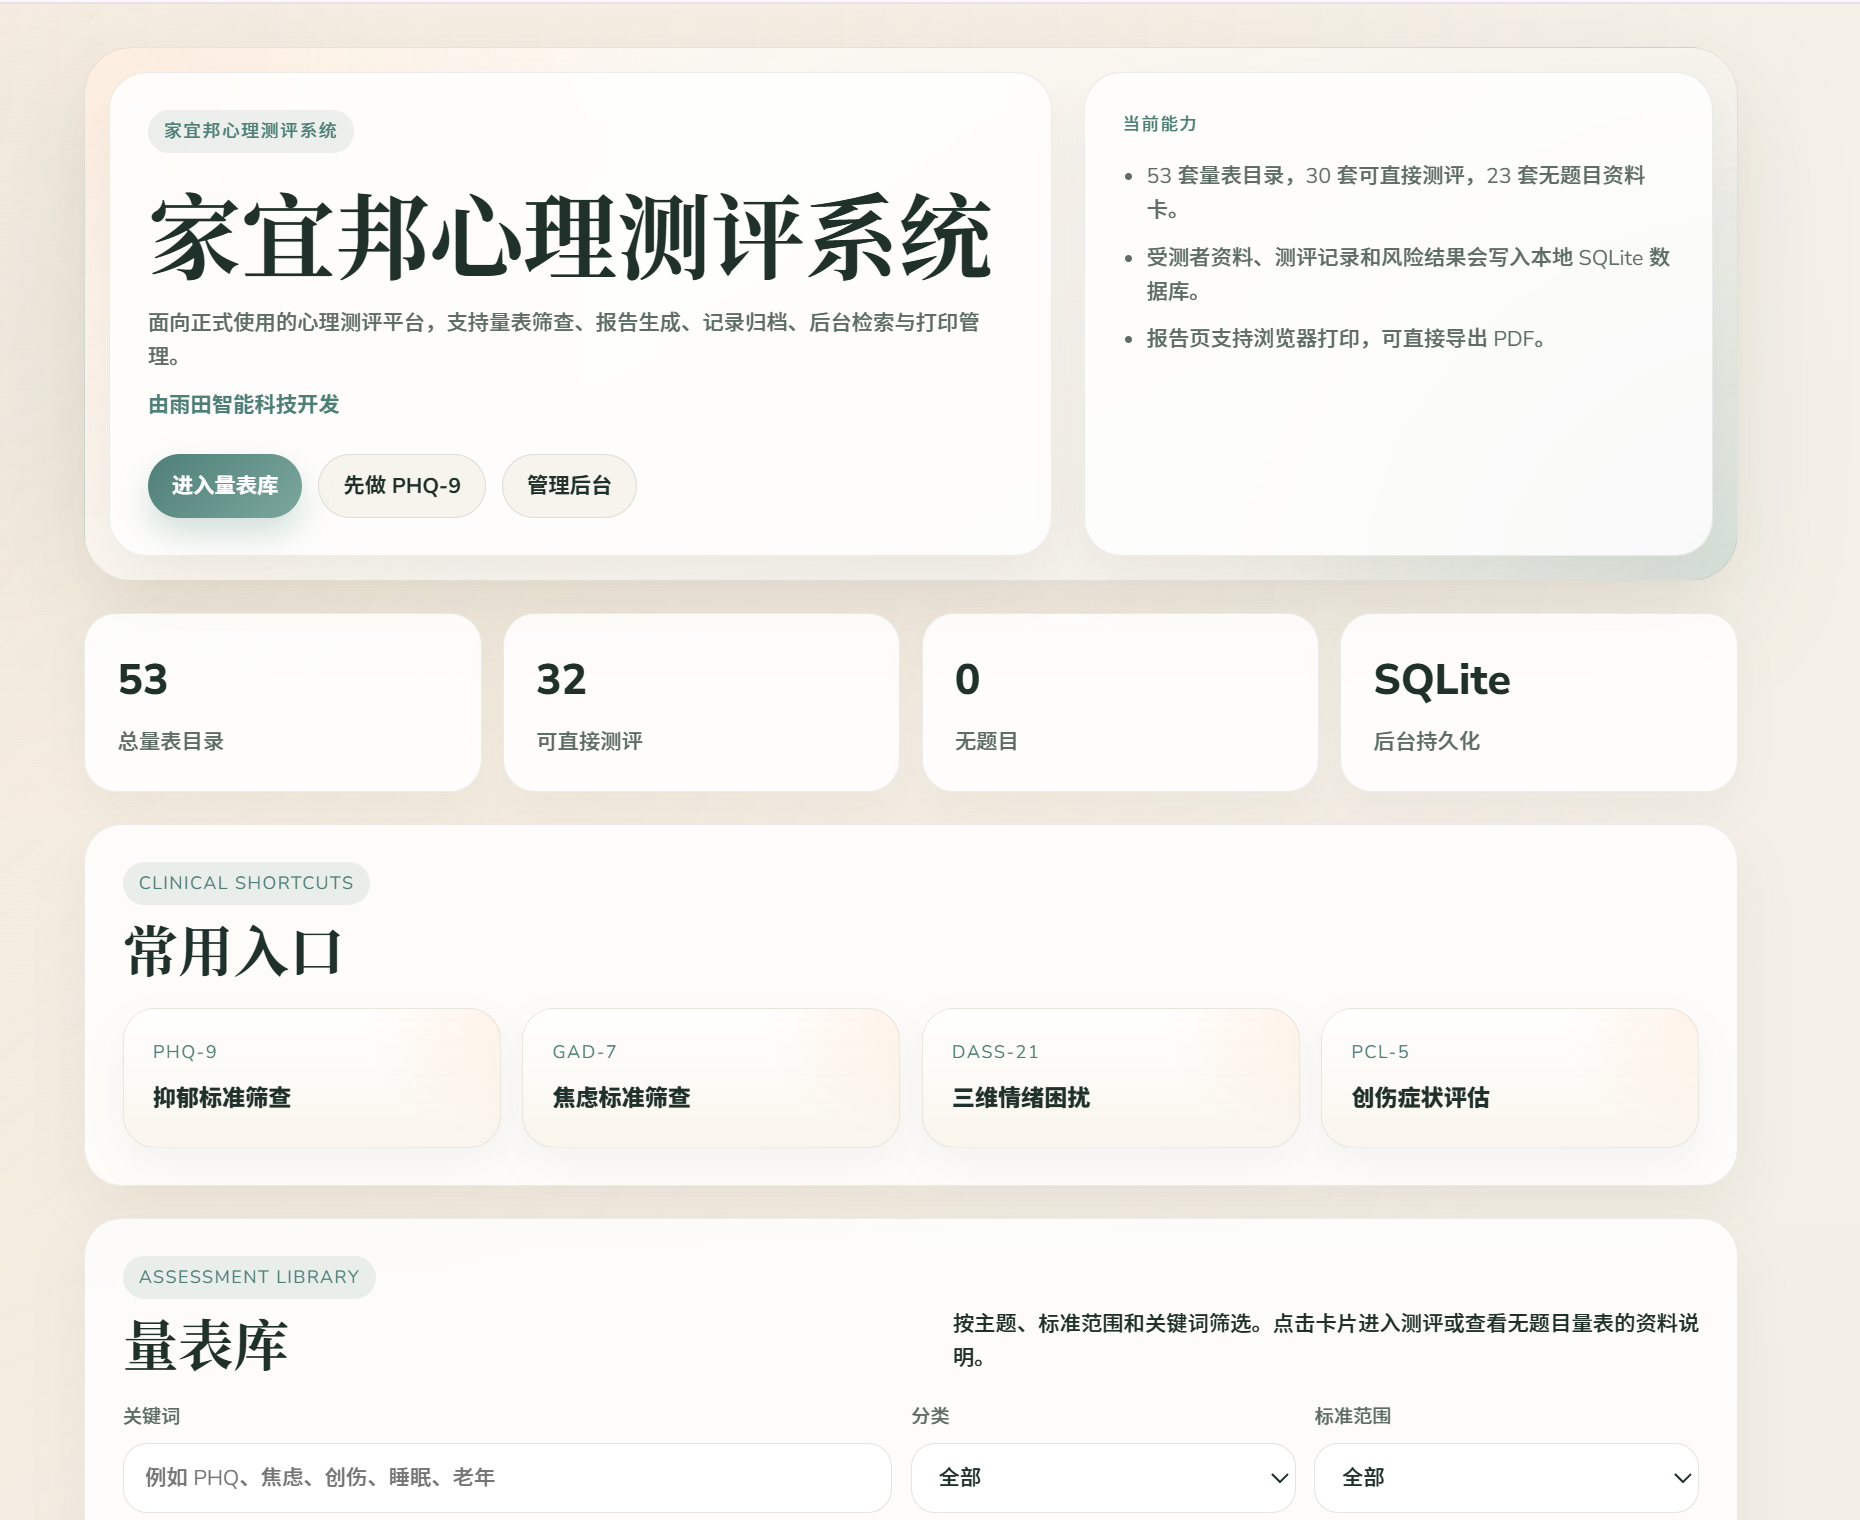Viewport: 1860px width, 1520px height.
Task: Click the SQLite 后台持久化 stat card
Action: pos(1538,702)
